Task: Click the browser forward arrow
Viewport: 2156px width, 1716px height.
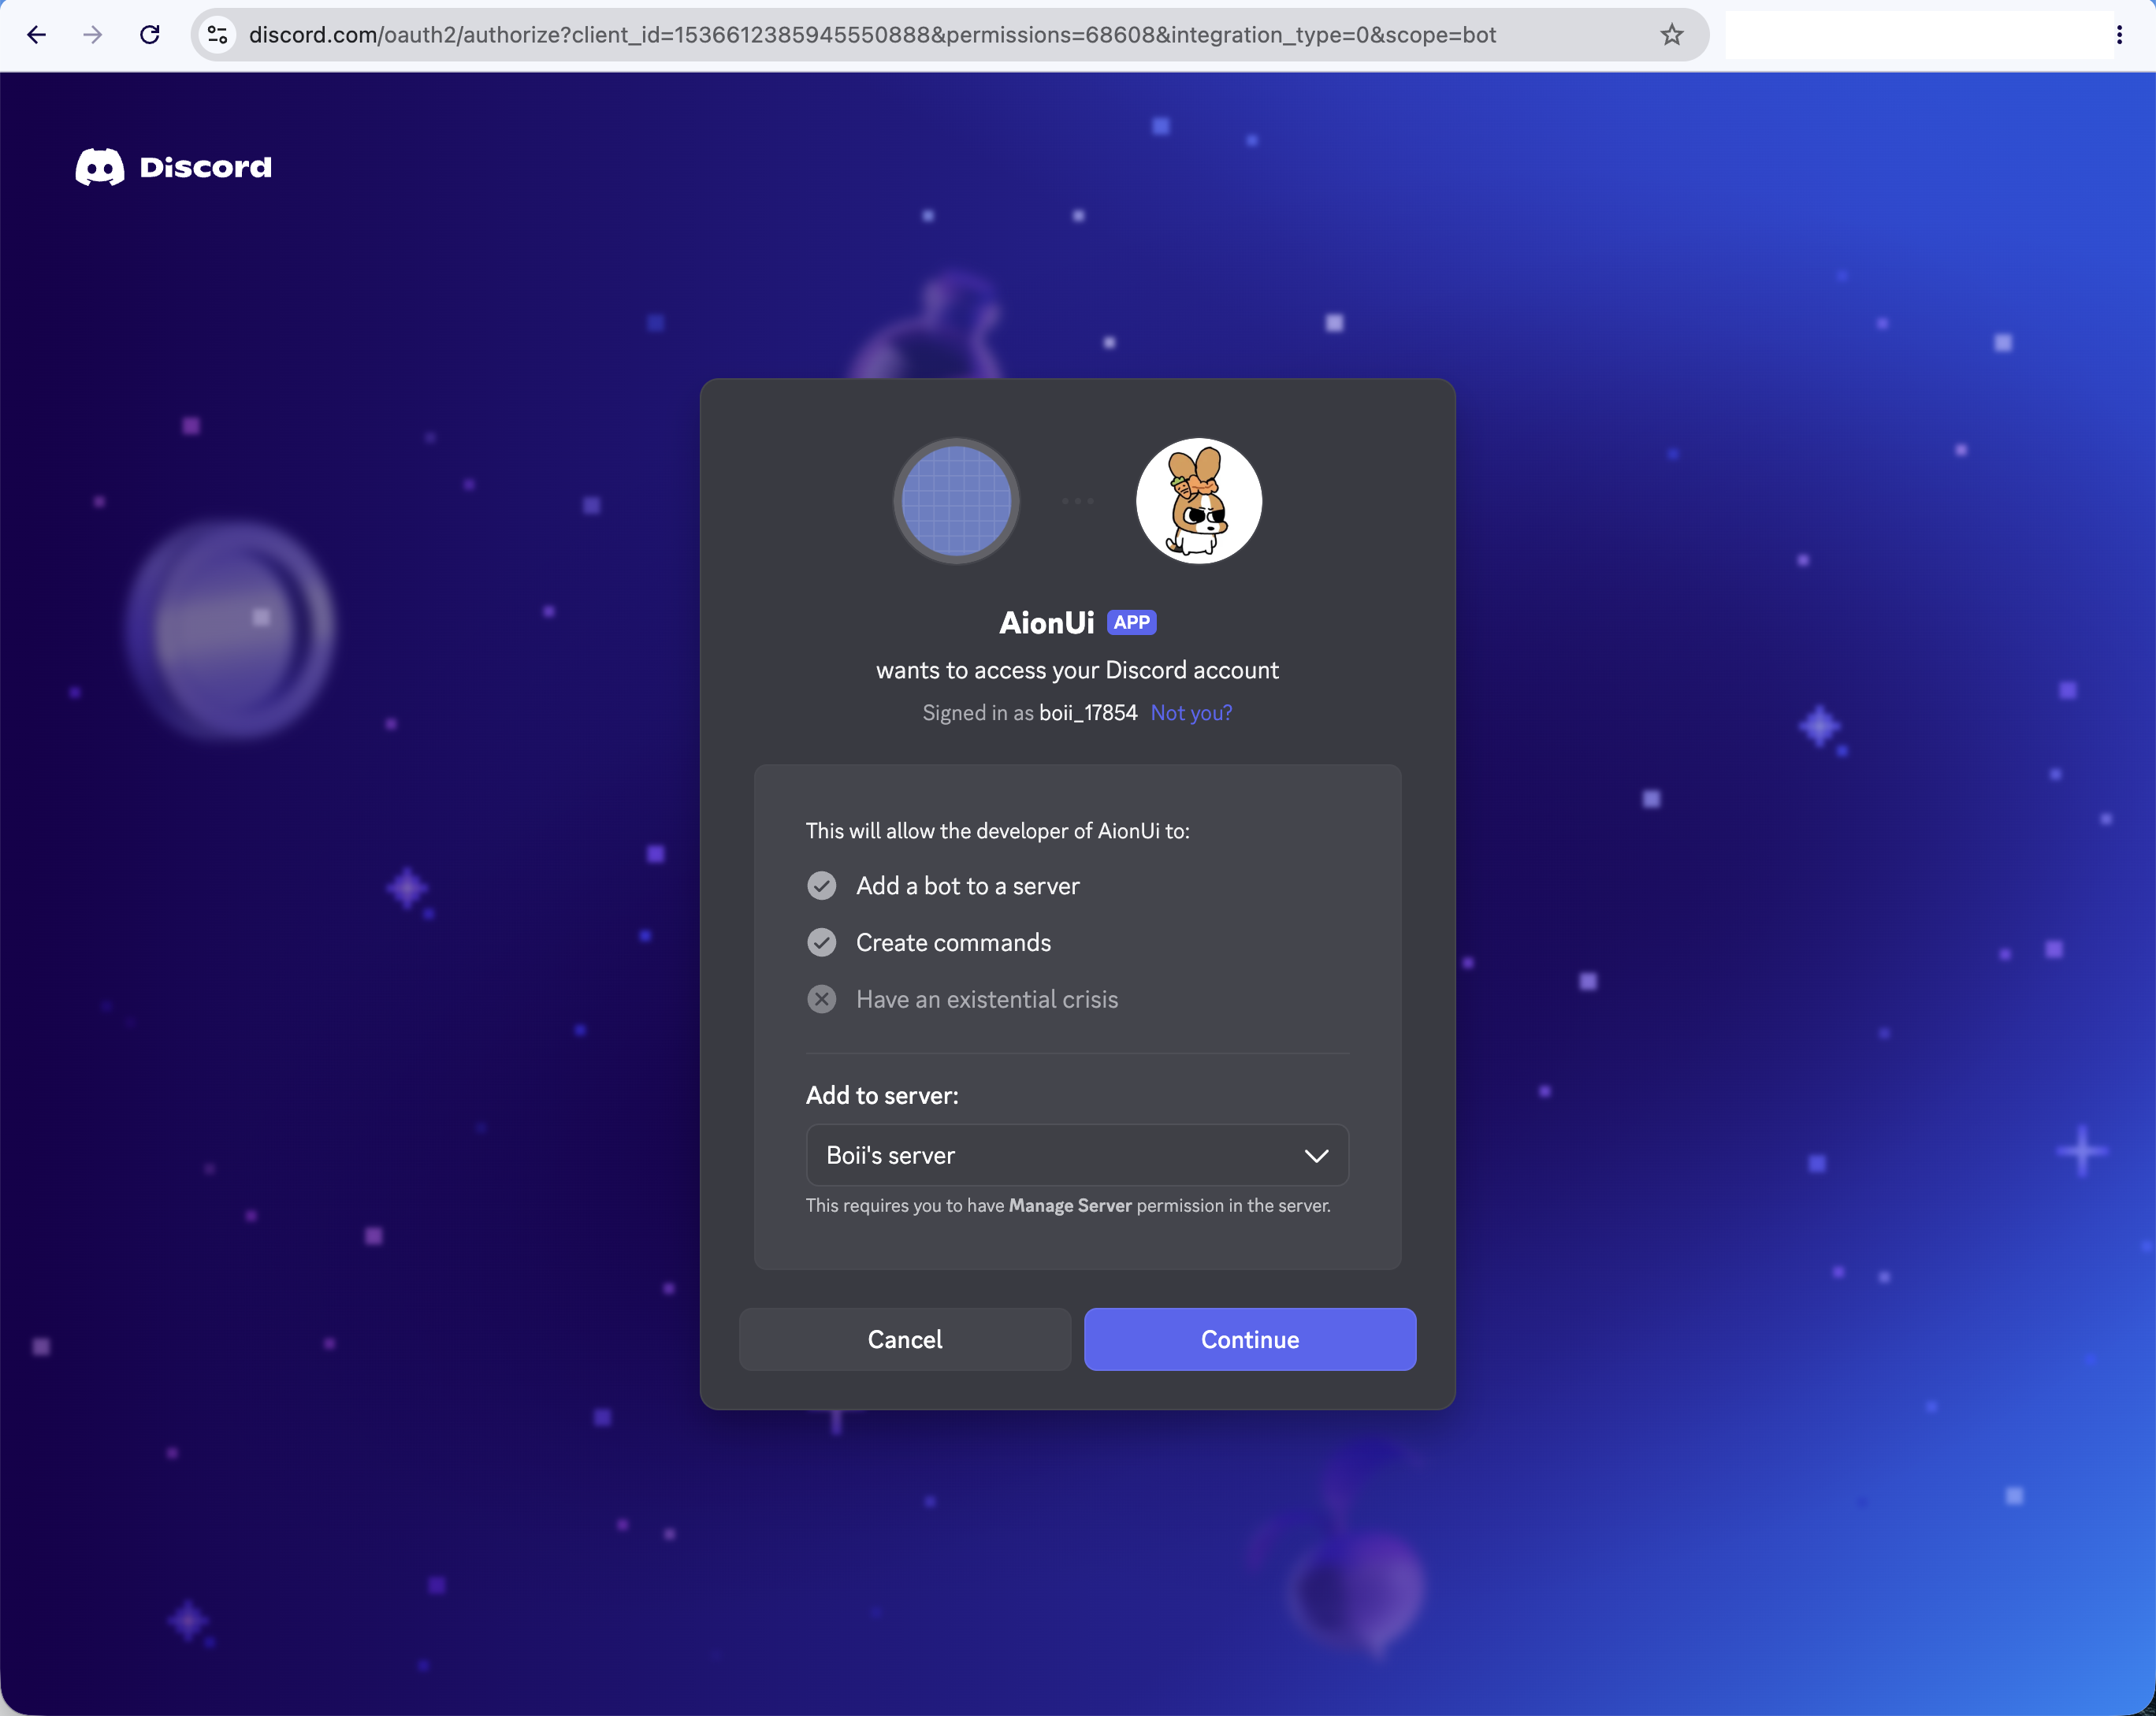Action: [x=93, y=35]
